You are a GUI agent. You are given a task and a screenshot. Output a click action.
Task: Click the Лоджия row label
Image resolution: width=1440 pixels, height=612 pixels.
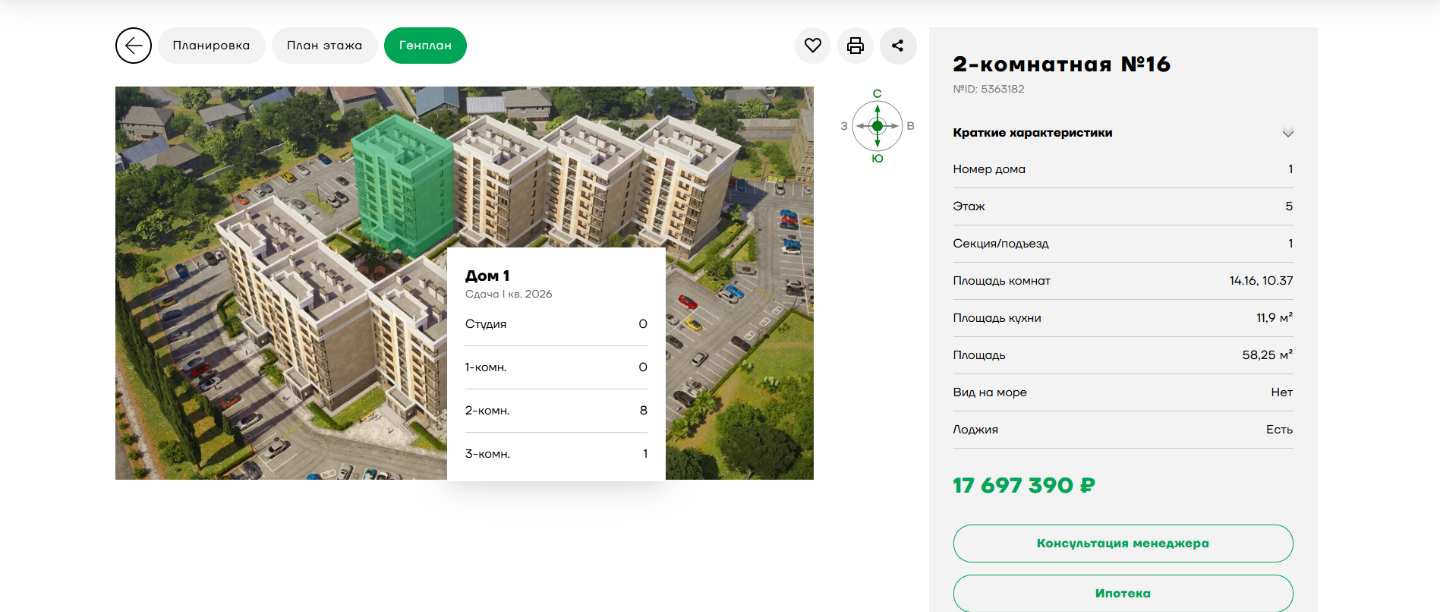(x=976, y=429)
